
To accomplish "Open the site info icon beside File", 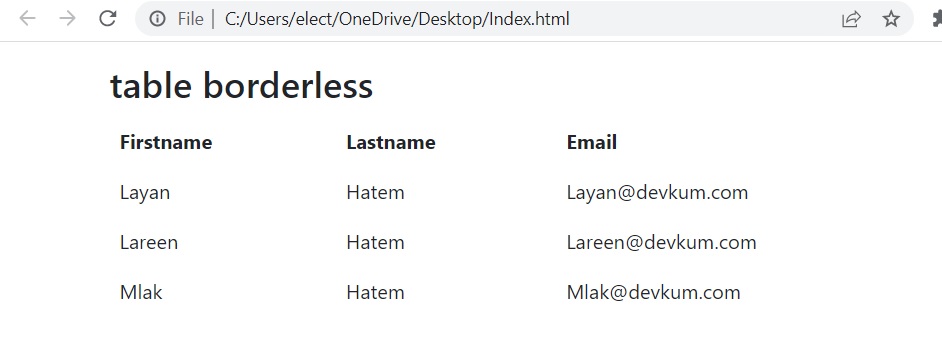I will 157,19.
